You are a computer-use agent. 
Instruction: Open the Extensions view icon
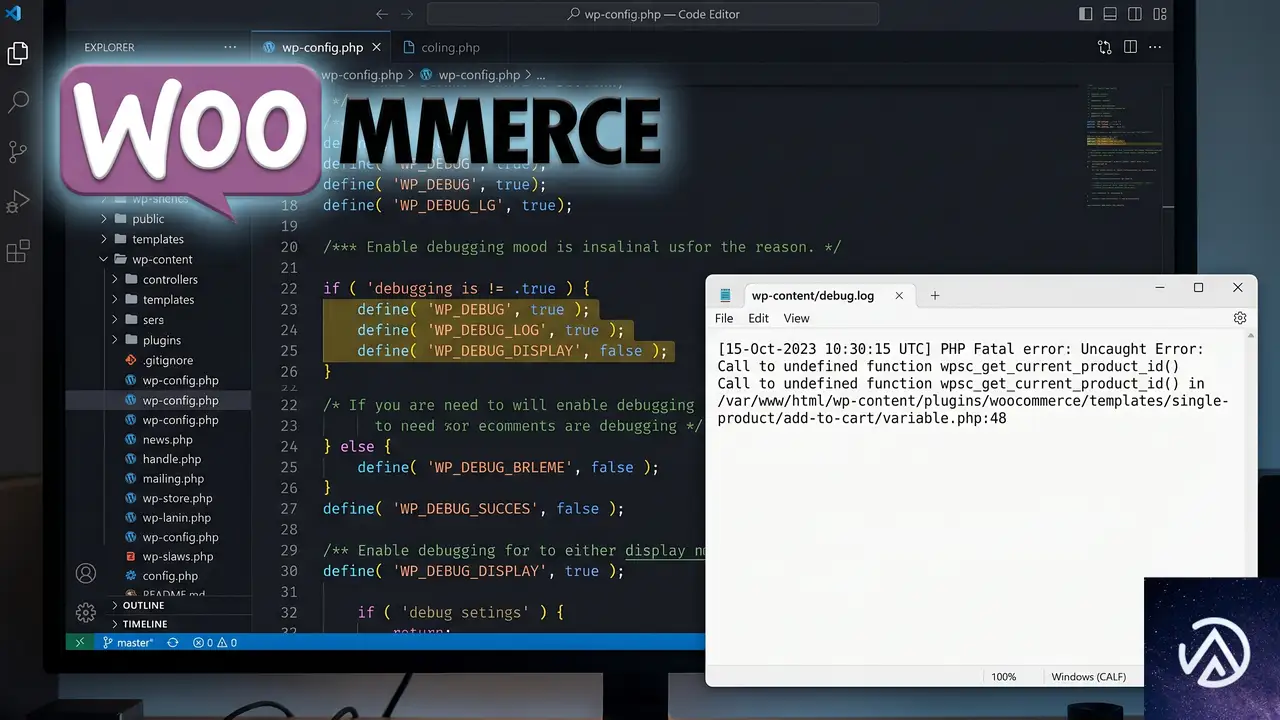pos(18,252)
